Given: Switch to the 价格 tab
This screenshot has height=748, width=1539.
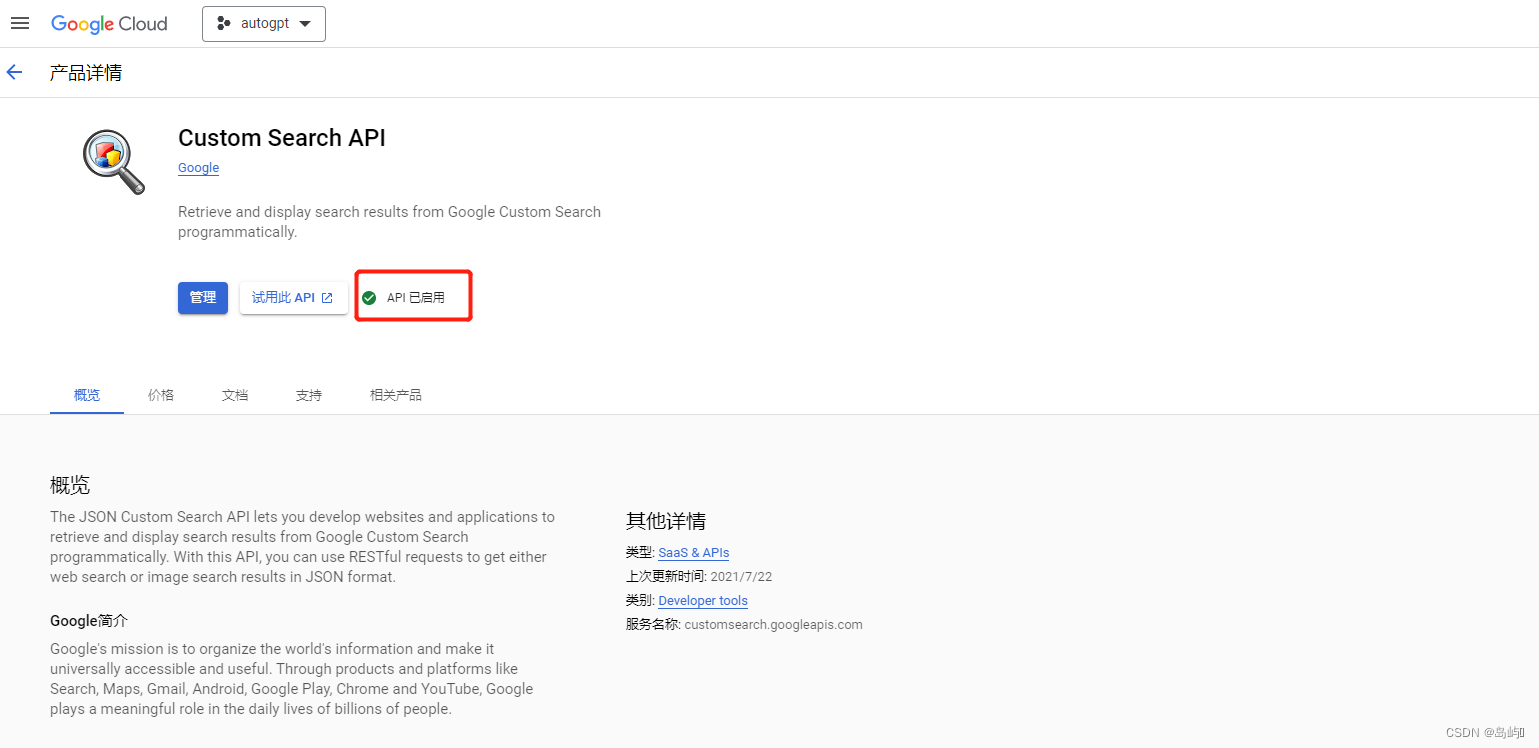Looking at the screenshot, I should pos(161,395).
